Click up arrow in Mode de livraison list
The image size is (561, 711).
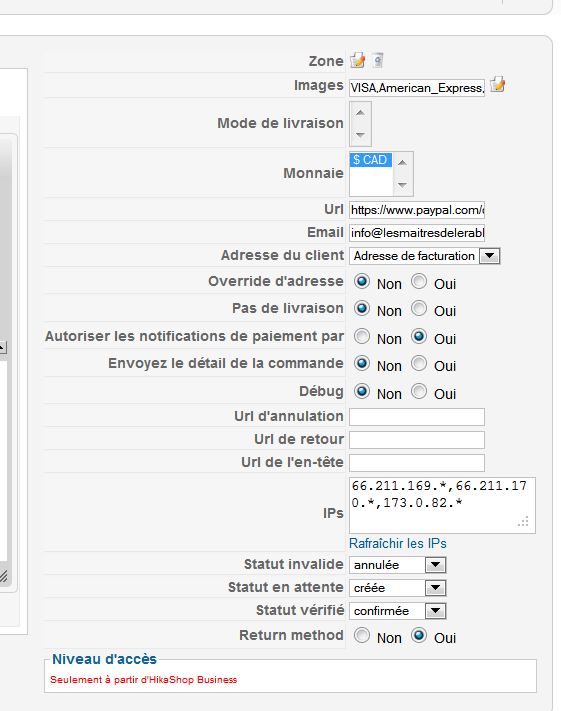click(360, 112)
